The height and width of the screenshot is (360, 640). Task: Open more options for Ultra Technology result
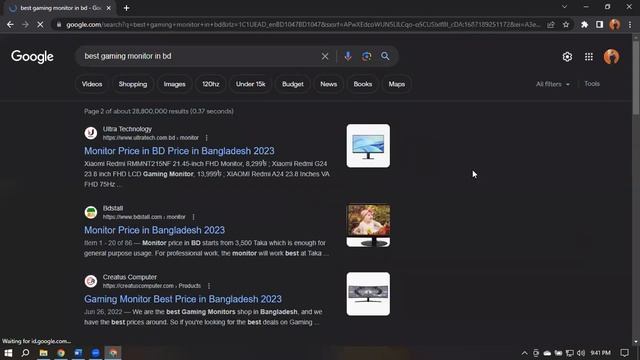tap(207, 138)
